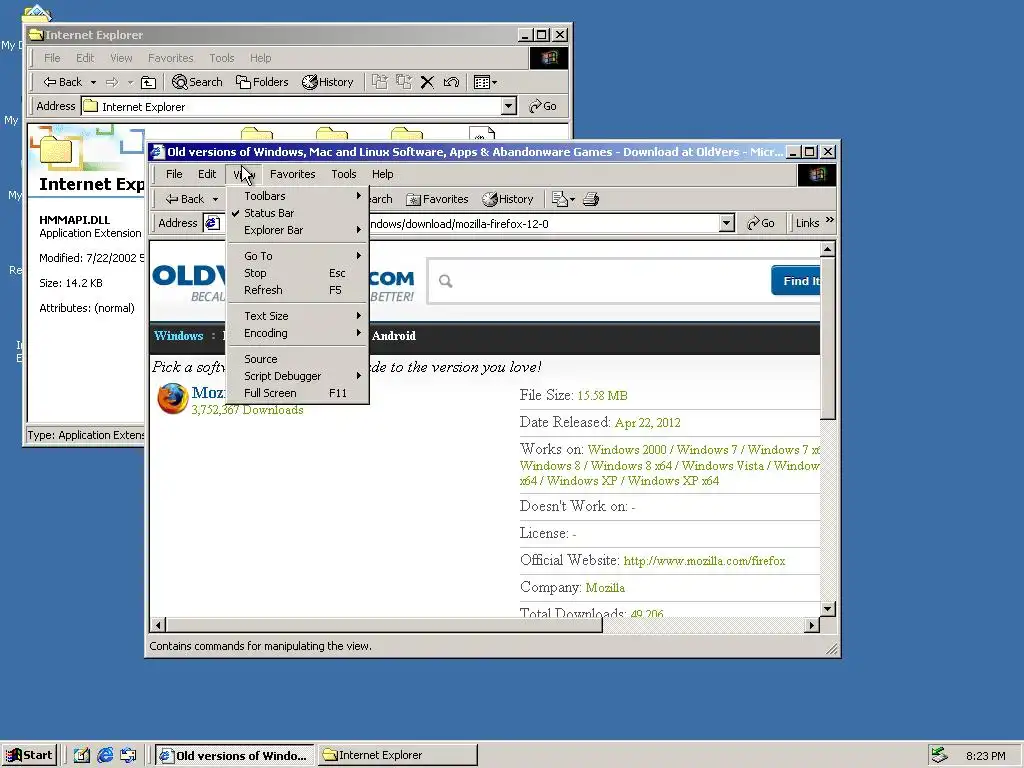Click the Favorites toolbar button in browser

pos(438,199)
